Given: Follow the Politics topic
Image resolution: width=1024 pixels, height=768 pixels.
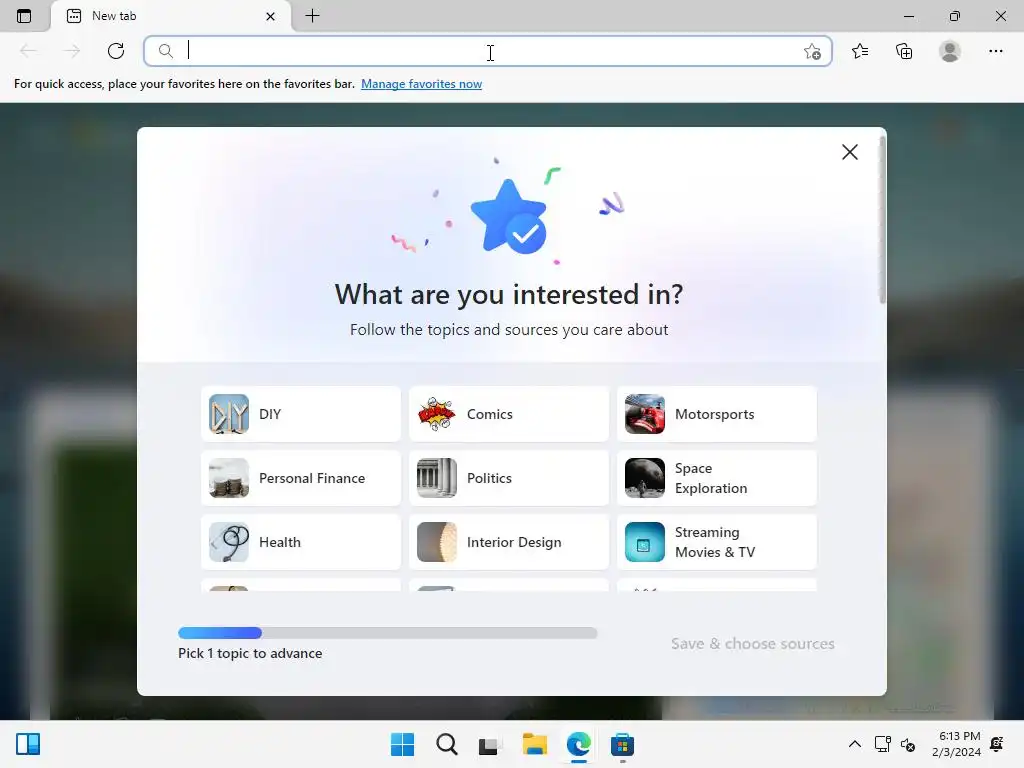Looking at the screenshot, I should (x=509, y=478).
